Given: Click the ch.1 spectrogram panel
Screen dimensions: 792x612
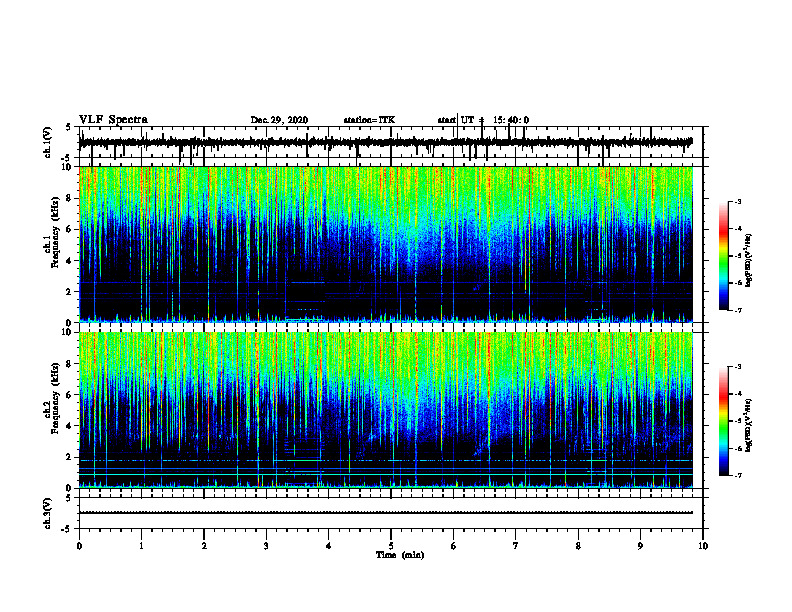Looking at the screenshot, I should (x=386, y=244).
